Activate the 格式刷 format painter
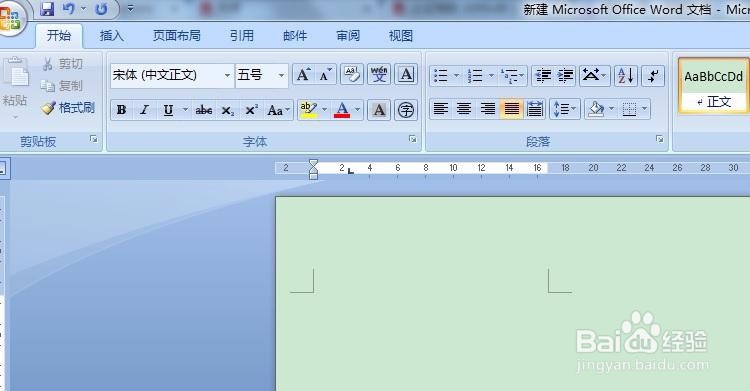750x391 pixels. coord(68,108)
